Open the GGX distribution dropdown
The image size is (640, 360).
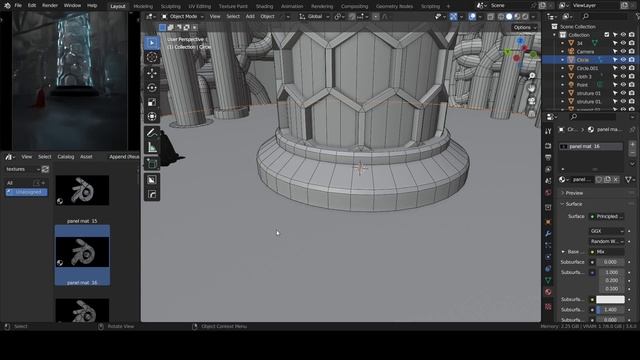[x=607, y=231]
